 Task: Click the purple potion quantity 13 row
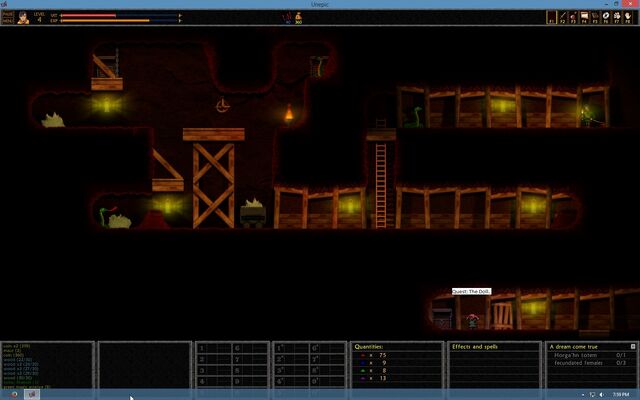click(373, 378)
